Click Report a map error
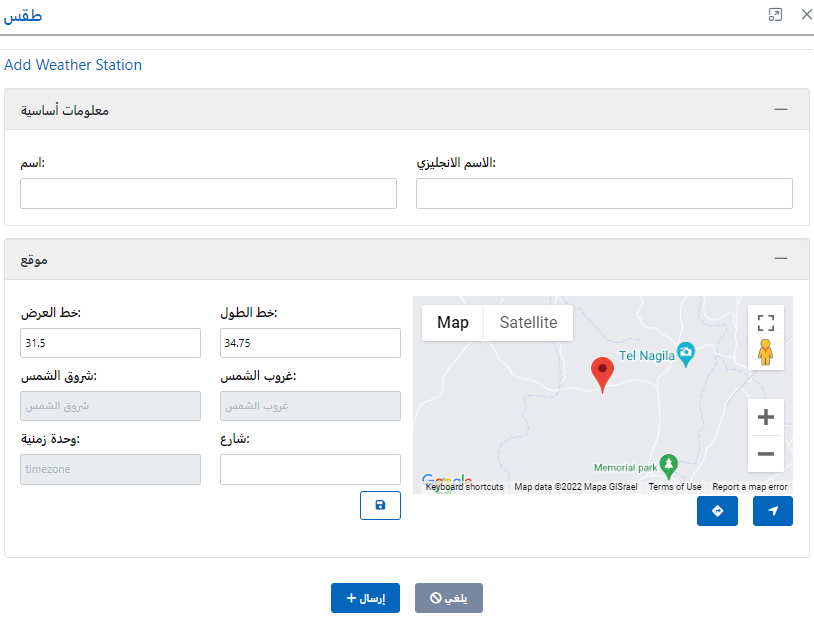The image size is (814, 621). [749, 486]
